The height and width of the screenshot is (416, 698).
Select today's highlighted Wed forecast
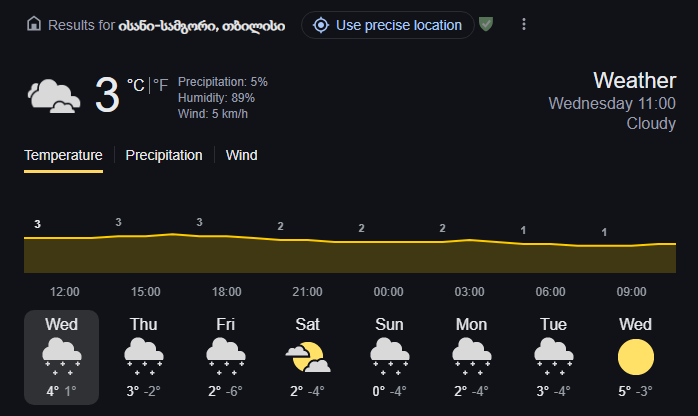[61, 357]
